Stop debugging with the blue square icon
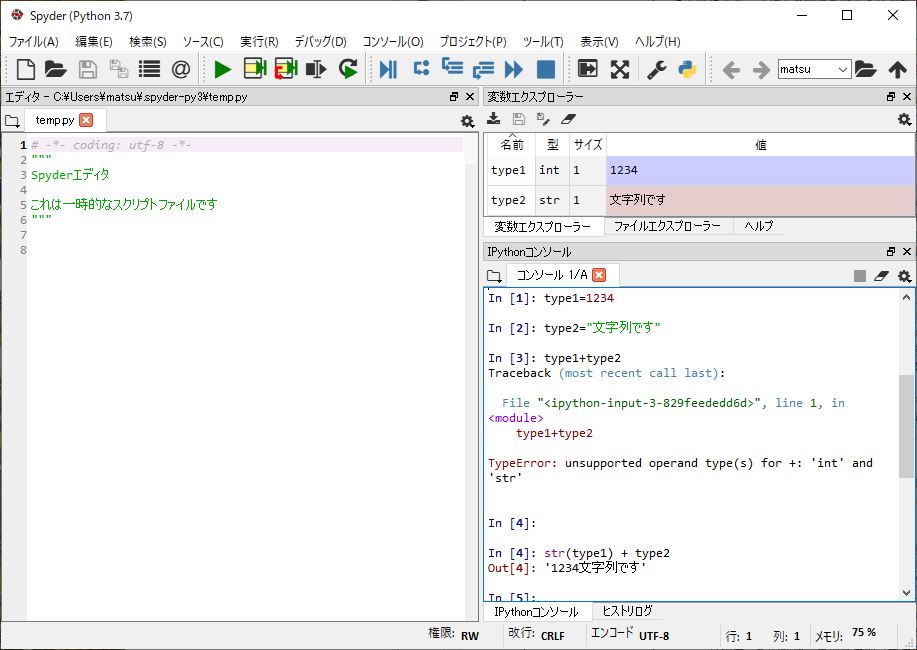 (546, 69)
